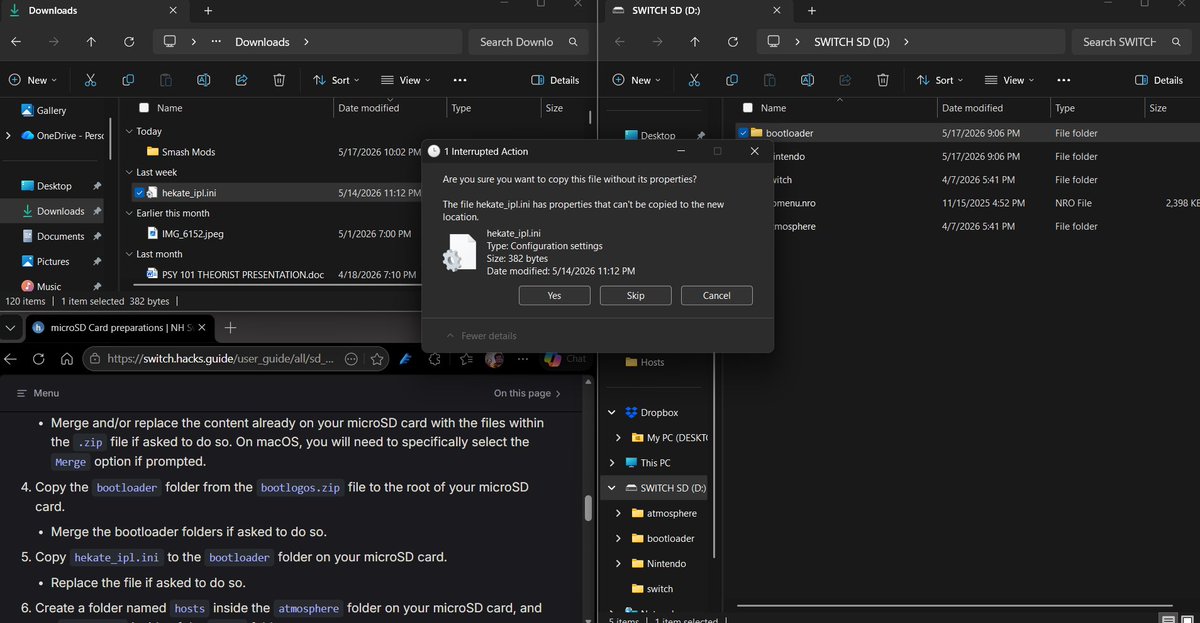Open Music in Downloads sidebar
This screenshot has width=1200, height=623.
49,286
